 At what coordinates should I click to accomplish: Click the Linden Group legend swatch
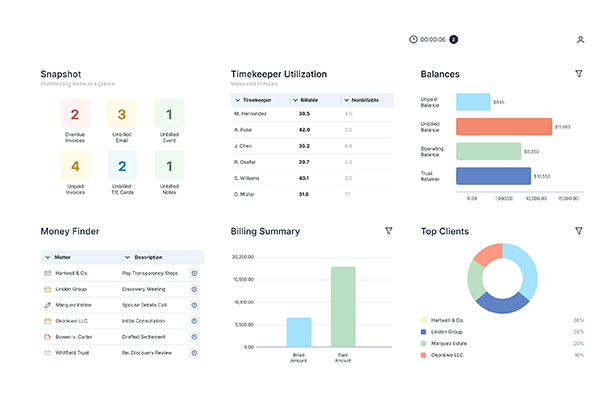423,332
